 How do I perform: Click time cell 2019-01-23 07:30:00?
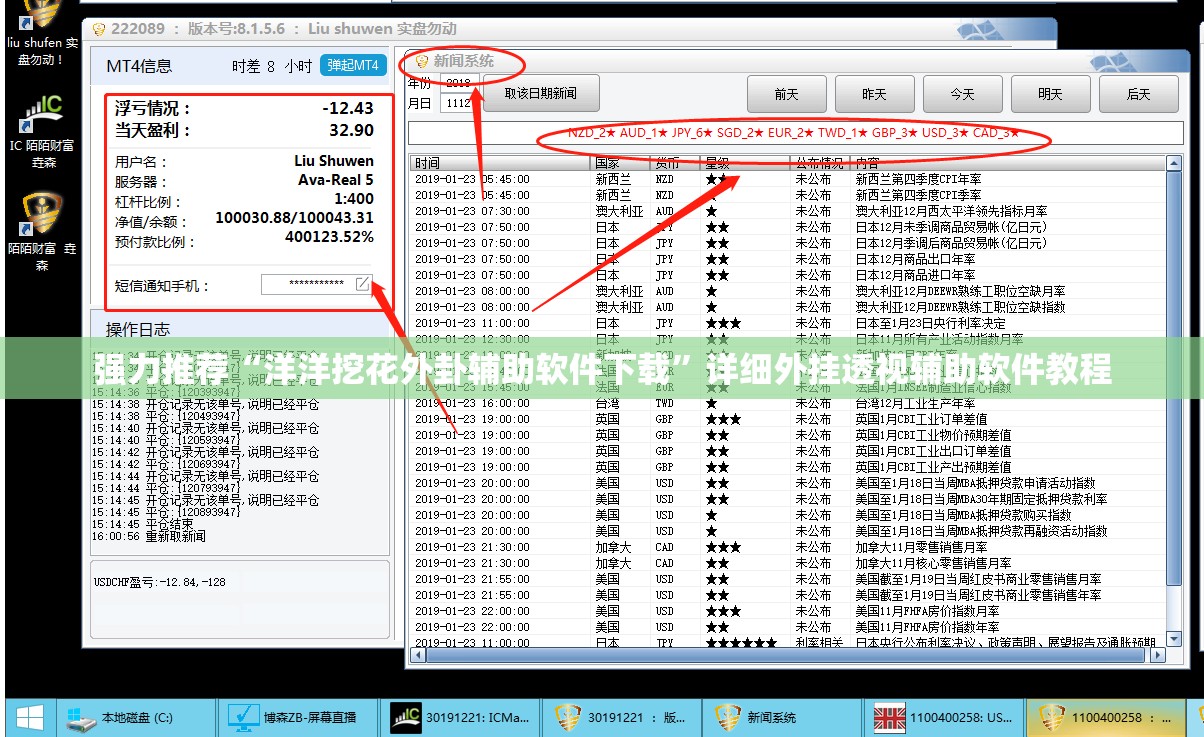tap(472, 211)
